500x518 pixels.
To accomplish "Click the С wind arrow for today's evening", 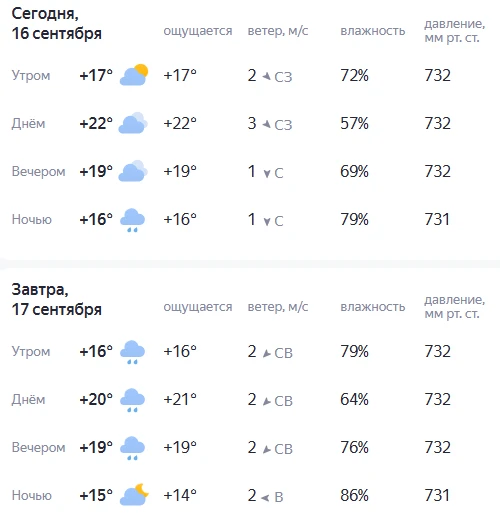I will pos(267,173).
